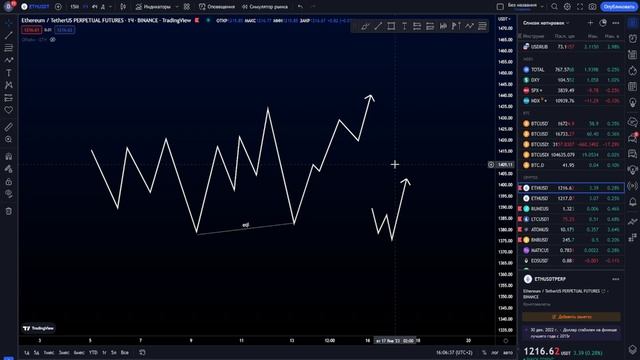This screenshot has height=360, width=640.
Task: Toggle percent scale at bottom right
Action: click(x=484, y=352)
